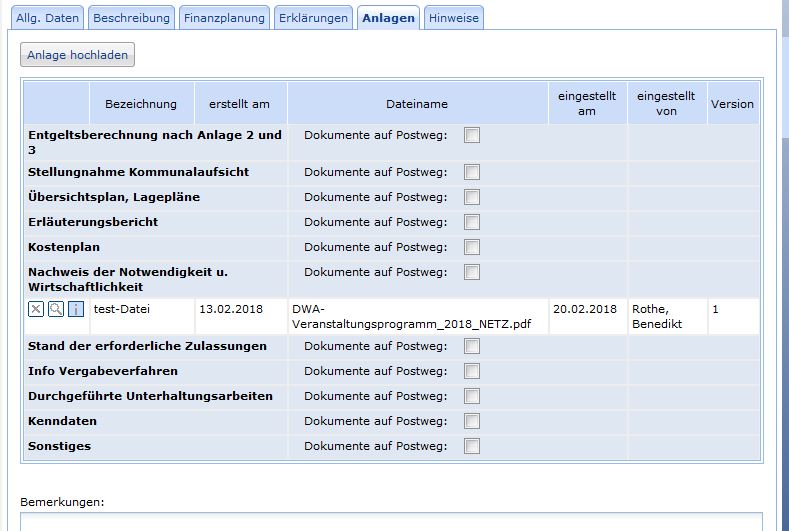Click the eingestellt von column header
Image resolution: width=789 pixels, height=531 pixels.
tap(666, 104)
